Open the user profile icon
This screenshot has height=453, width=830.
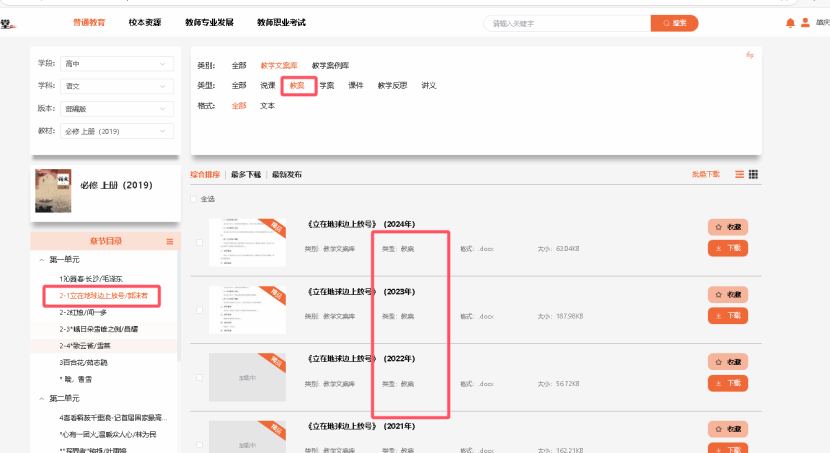(x=805, y=23)
